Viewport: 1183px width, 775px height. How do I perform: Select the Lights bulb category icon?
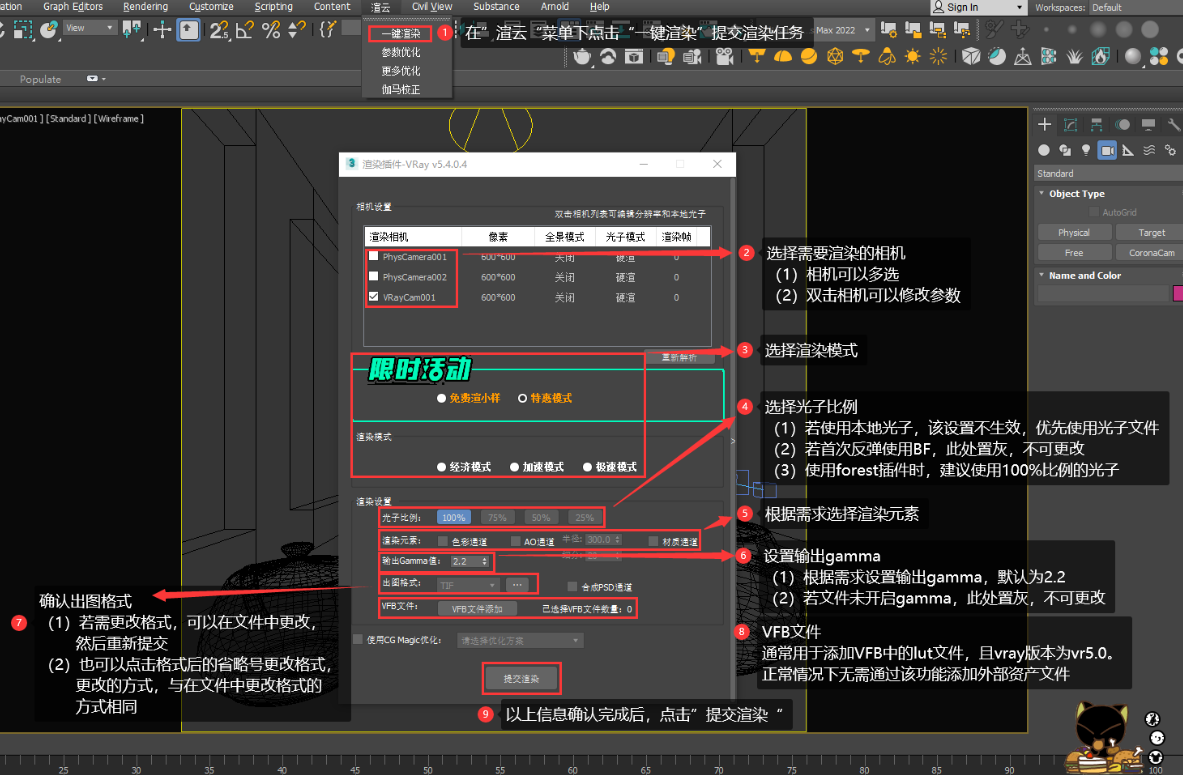1086,150
